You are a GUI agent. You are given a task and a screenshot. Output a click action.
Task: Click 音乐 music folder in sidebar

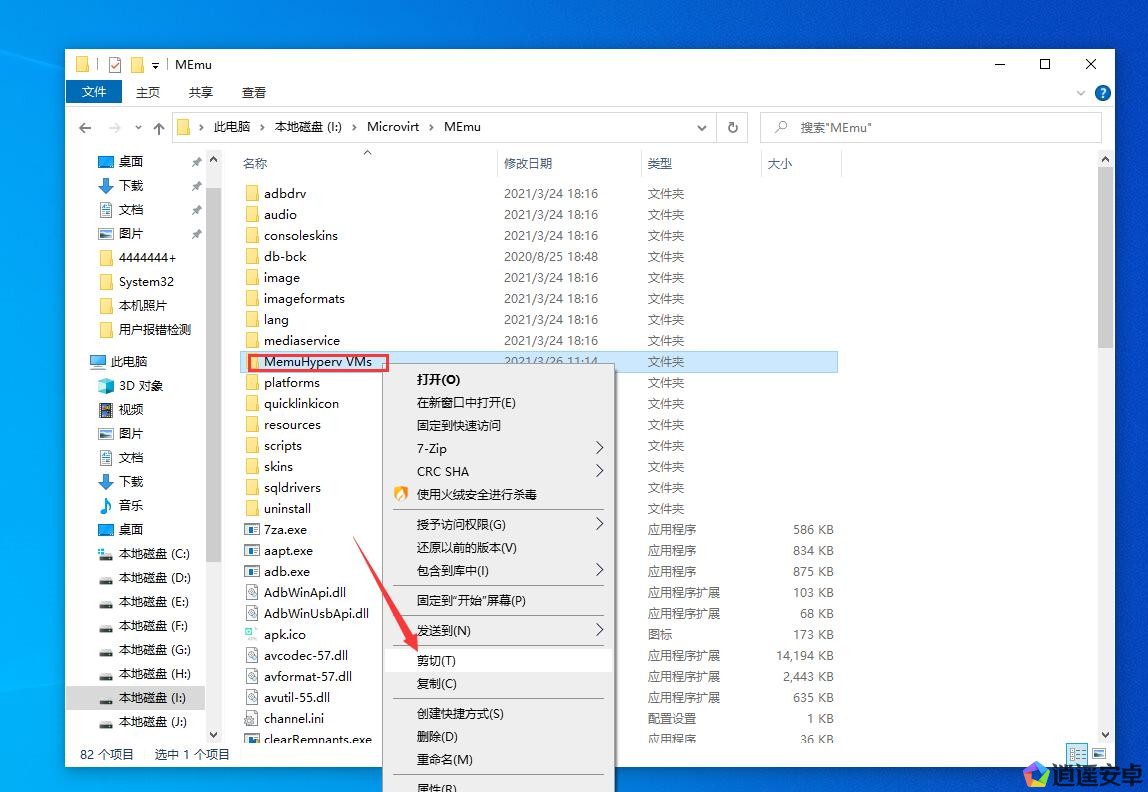click(x=130, y=506)
